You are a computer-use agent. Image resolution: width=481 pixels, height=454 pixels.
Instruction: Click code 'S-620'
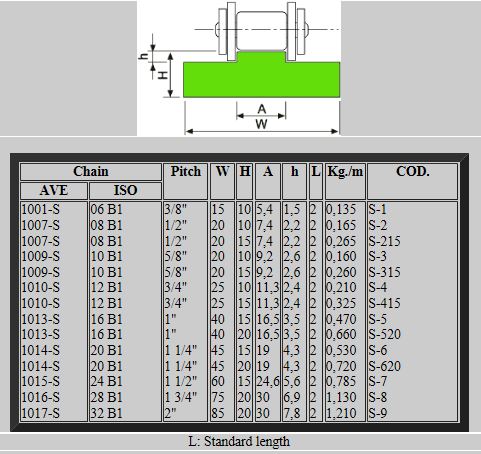point(385,366)
